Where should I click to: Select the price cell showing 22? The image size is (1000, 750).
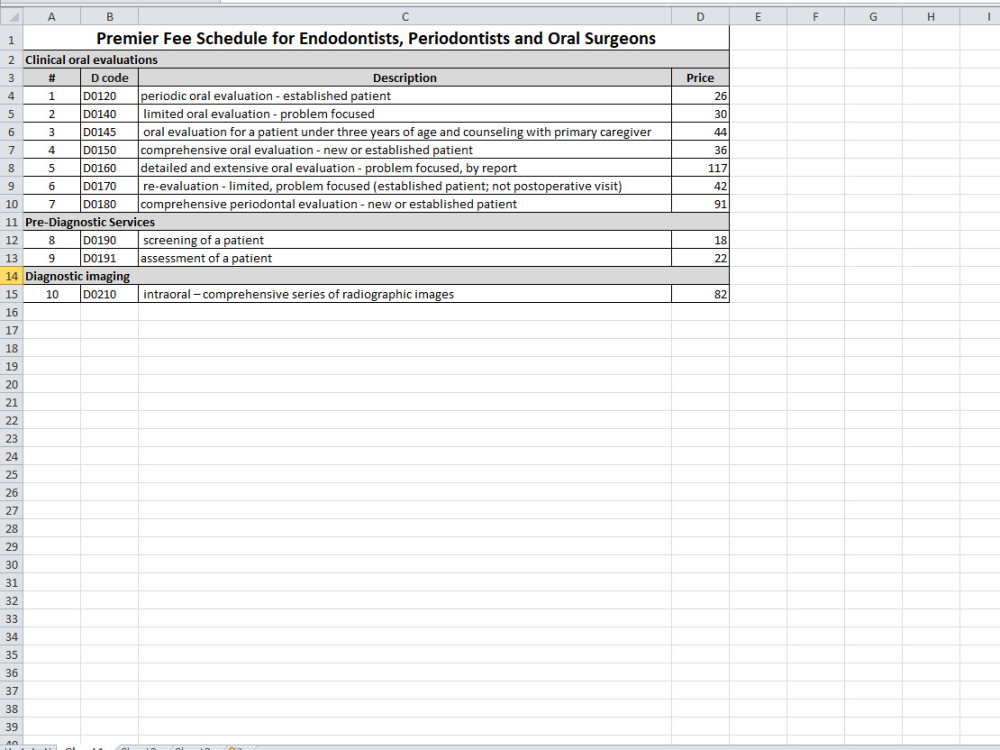(x=700, y=258)
